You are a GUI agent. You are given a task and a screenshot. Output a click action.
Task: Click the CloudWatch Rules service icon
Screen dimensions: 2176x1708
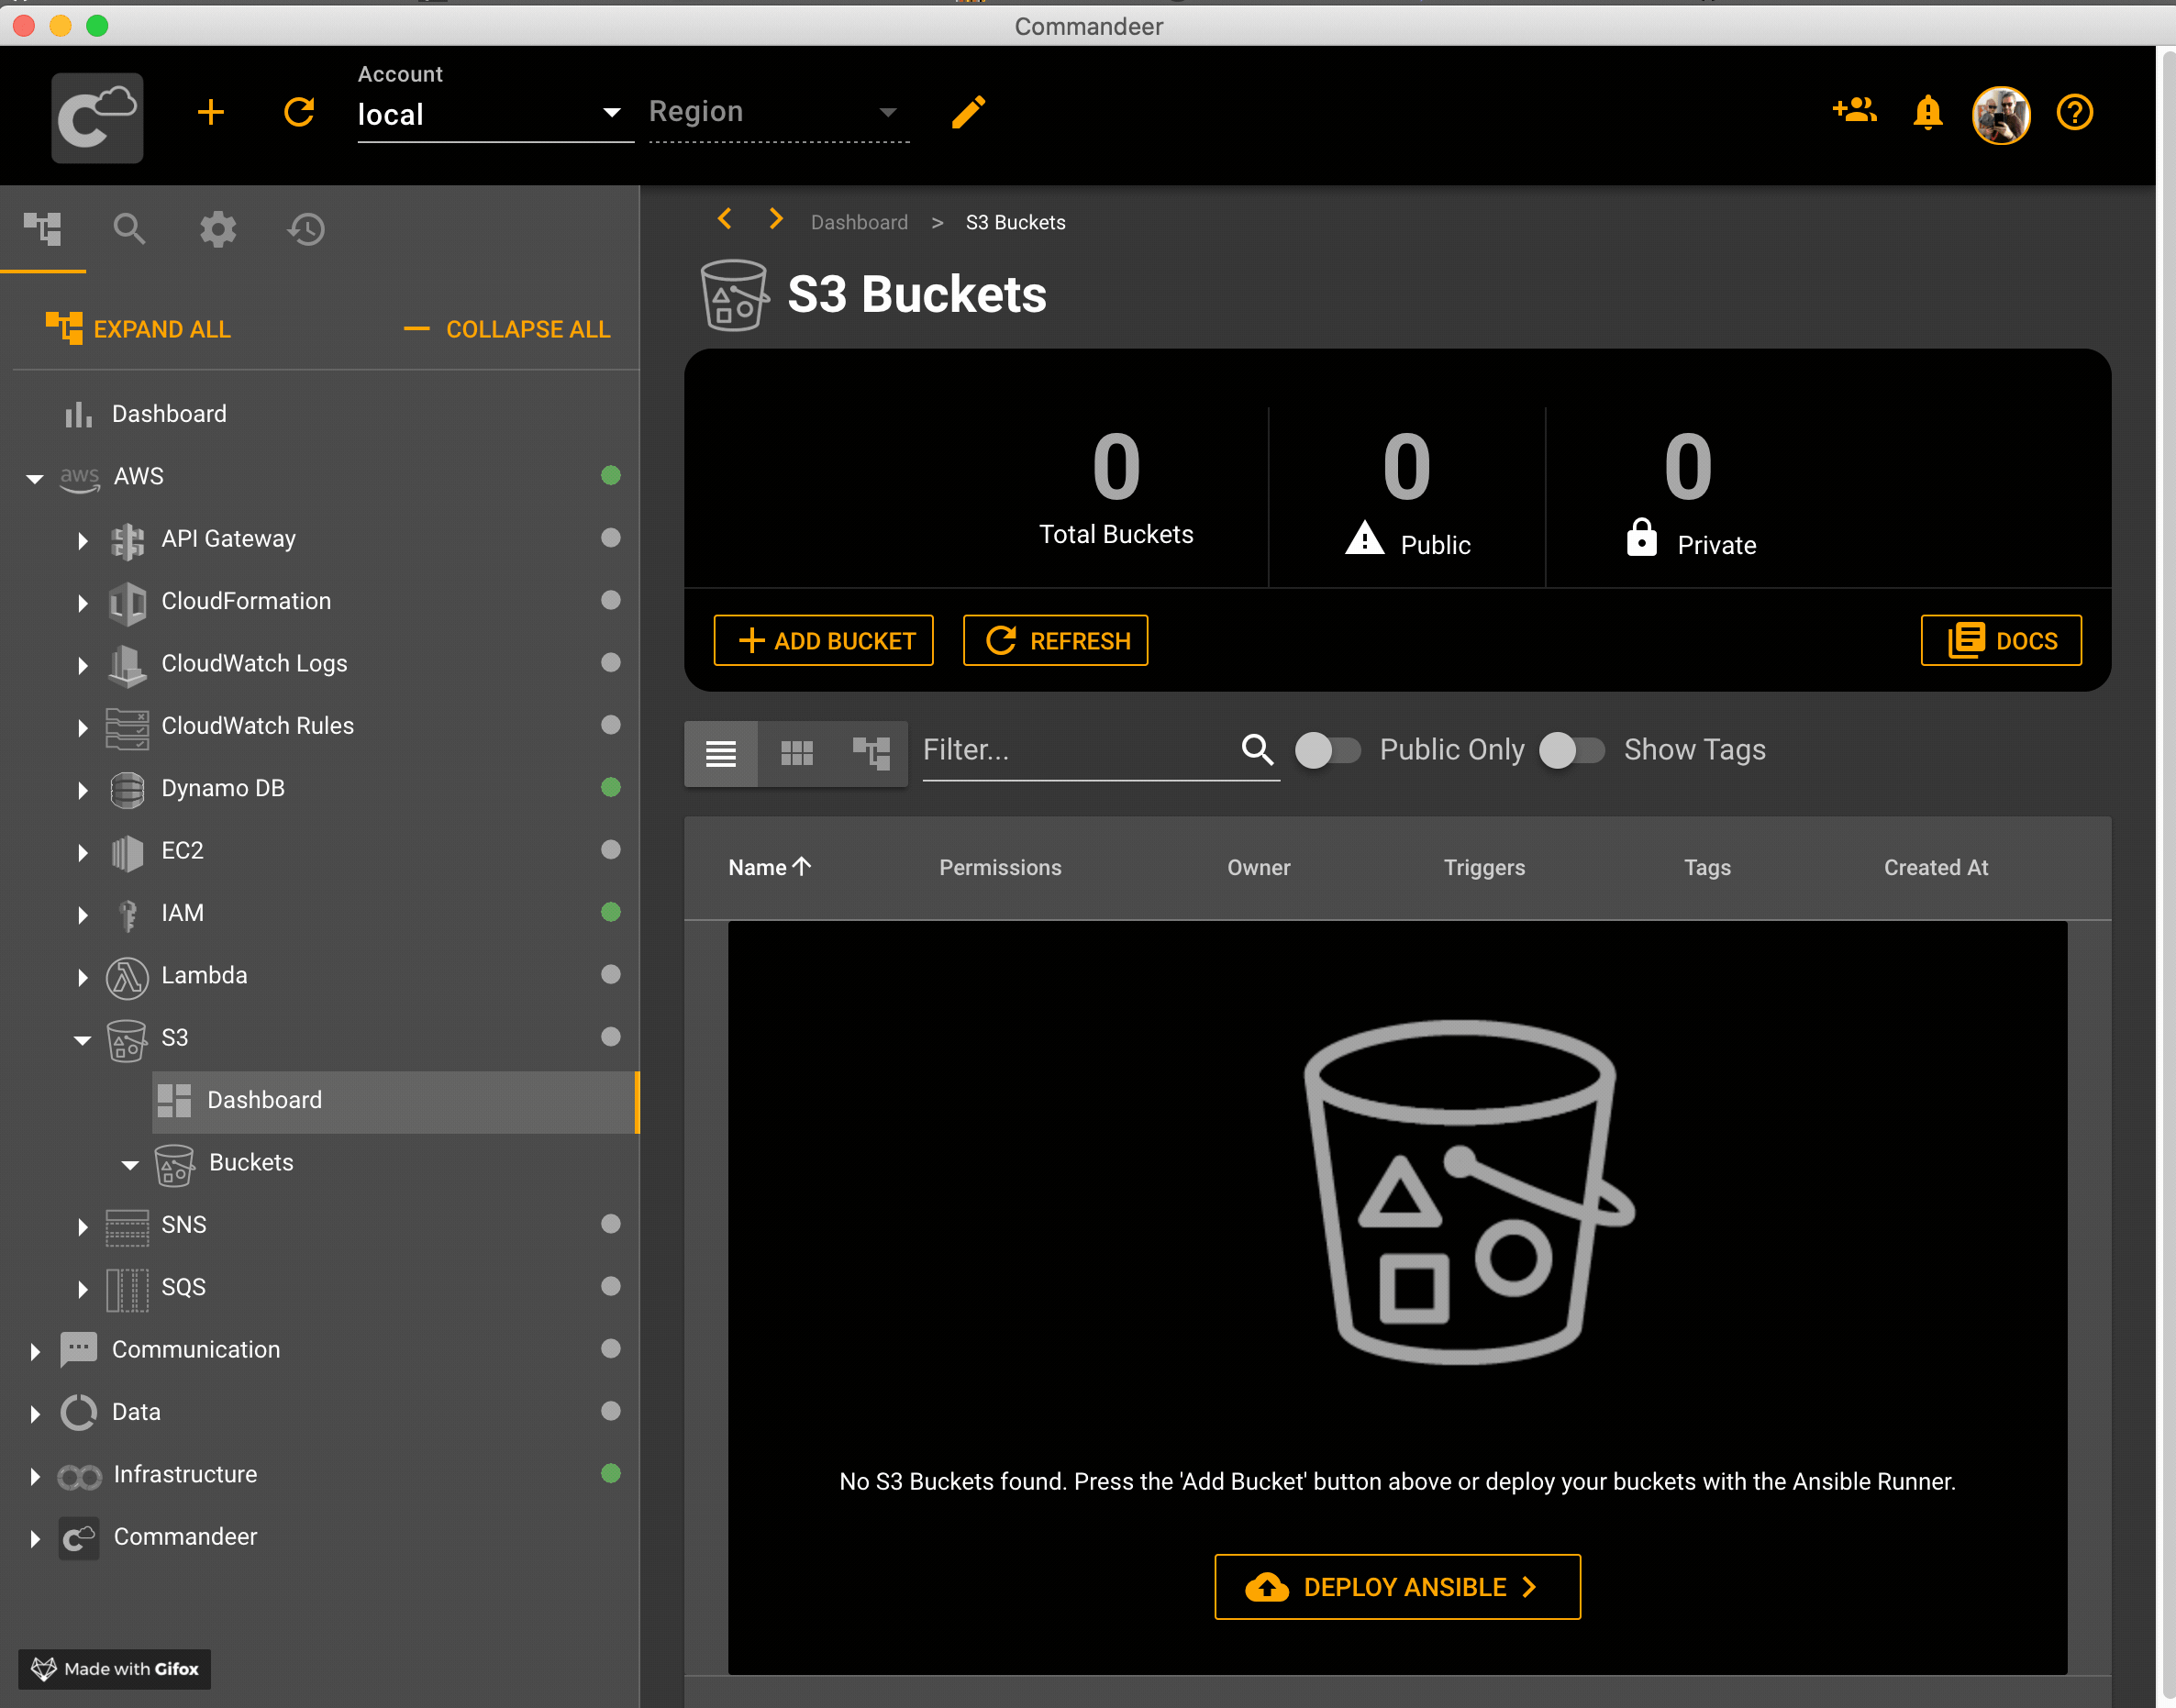tap(127, 727)
